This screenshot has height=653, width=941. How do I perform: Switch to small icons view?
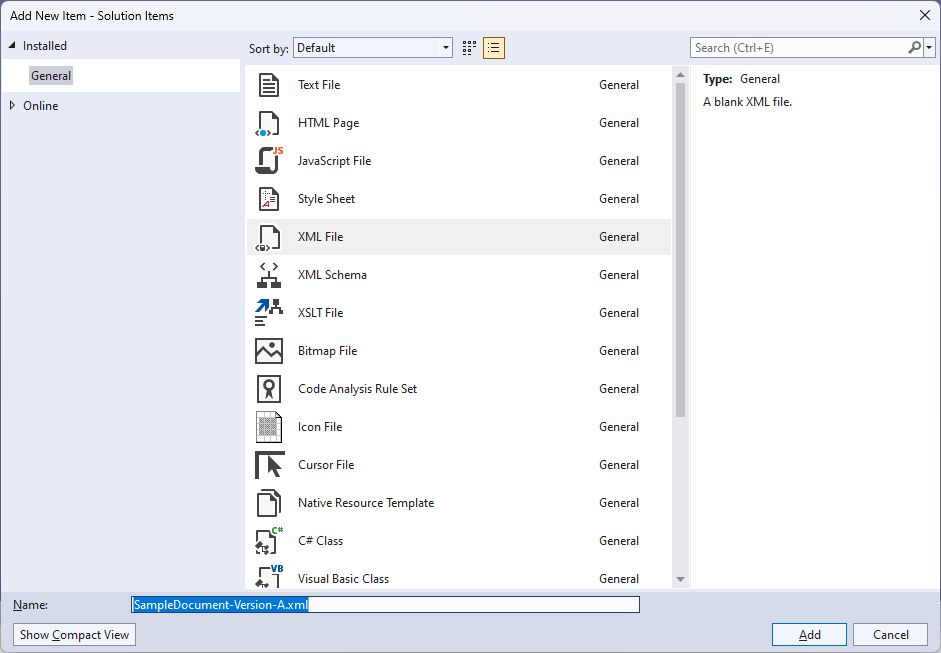point(468,47)
